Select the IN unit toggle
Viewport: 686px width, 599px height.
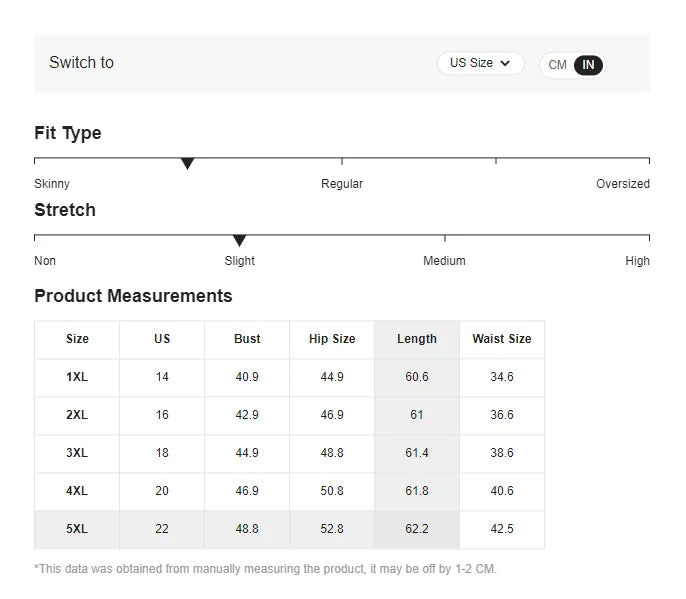pos(588,65)
